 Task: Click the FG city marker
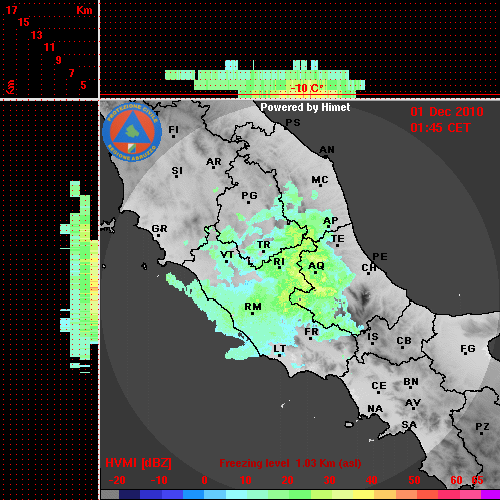pyautogui.click(x=465, y=355)
